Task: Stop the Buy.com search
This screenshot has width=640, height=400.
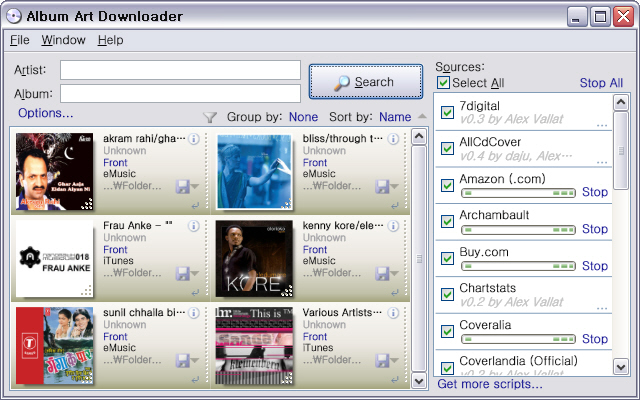Action: (x=595, y=266)
